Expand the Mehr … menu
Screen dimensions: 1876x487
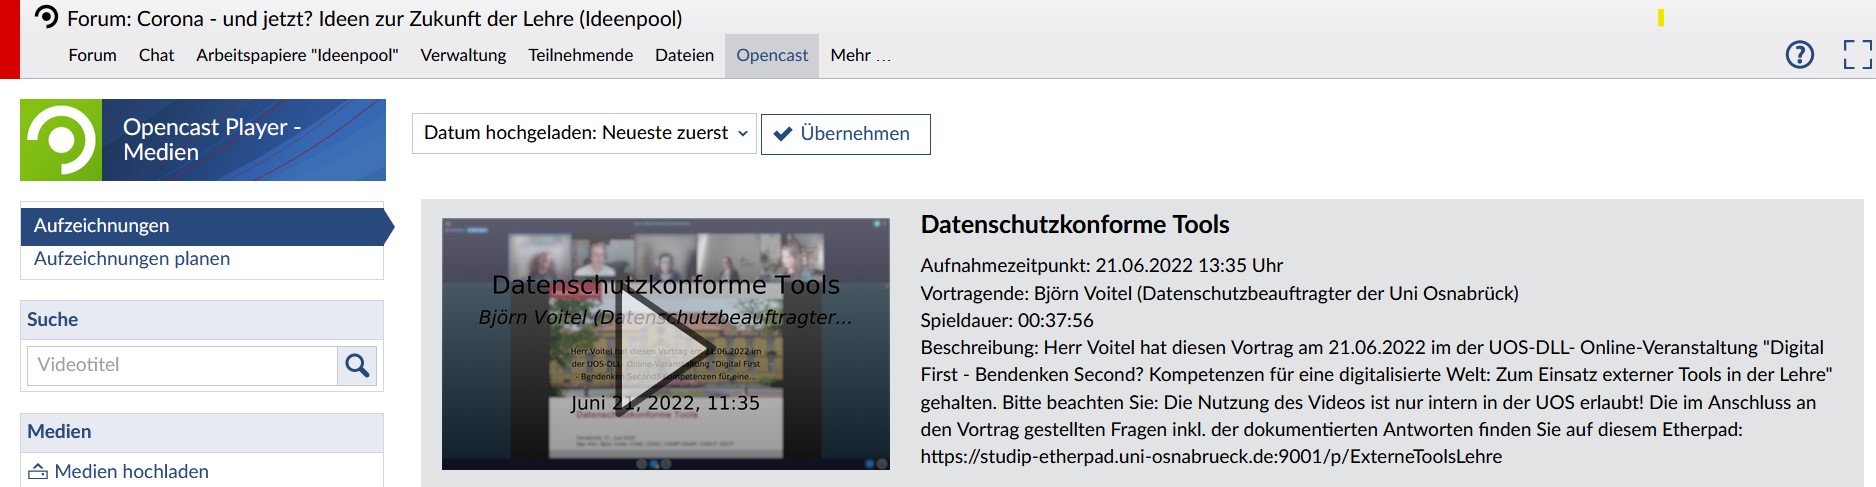[860, 56]
